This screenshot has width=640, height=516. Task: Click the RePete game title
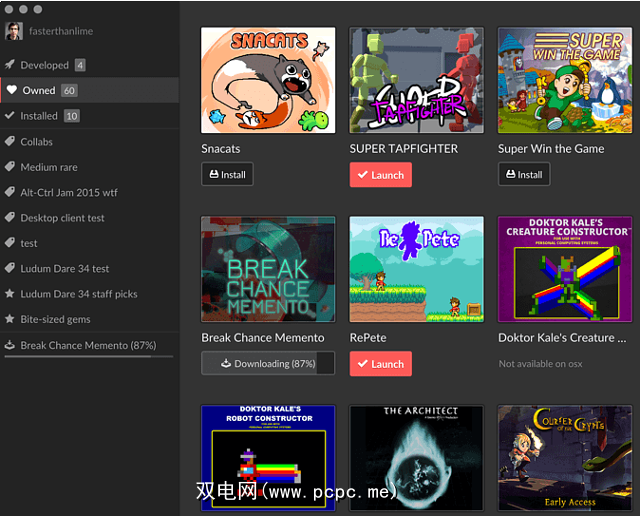pos(368,338)
